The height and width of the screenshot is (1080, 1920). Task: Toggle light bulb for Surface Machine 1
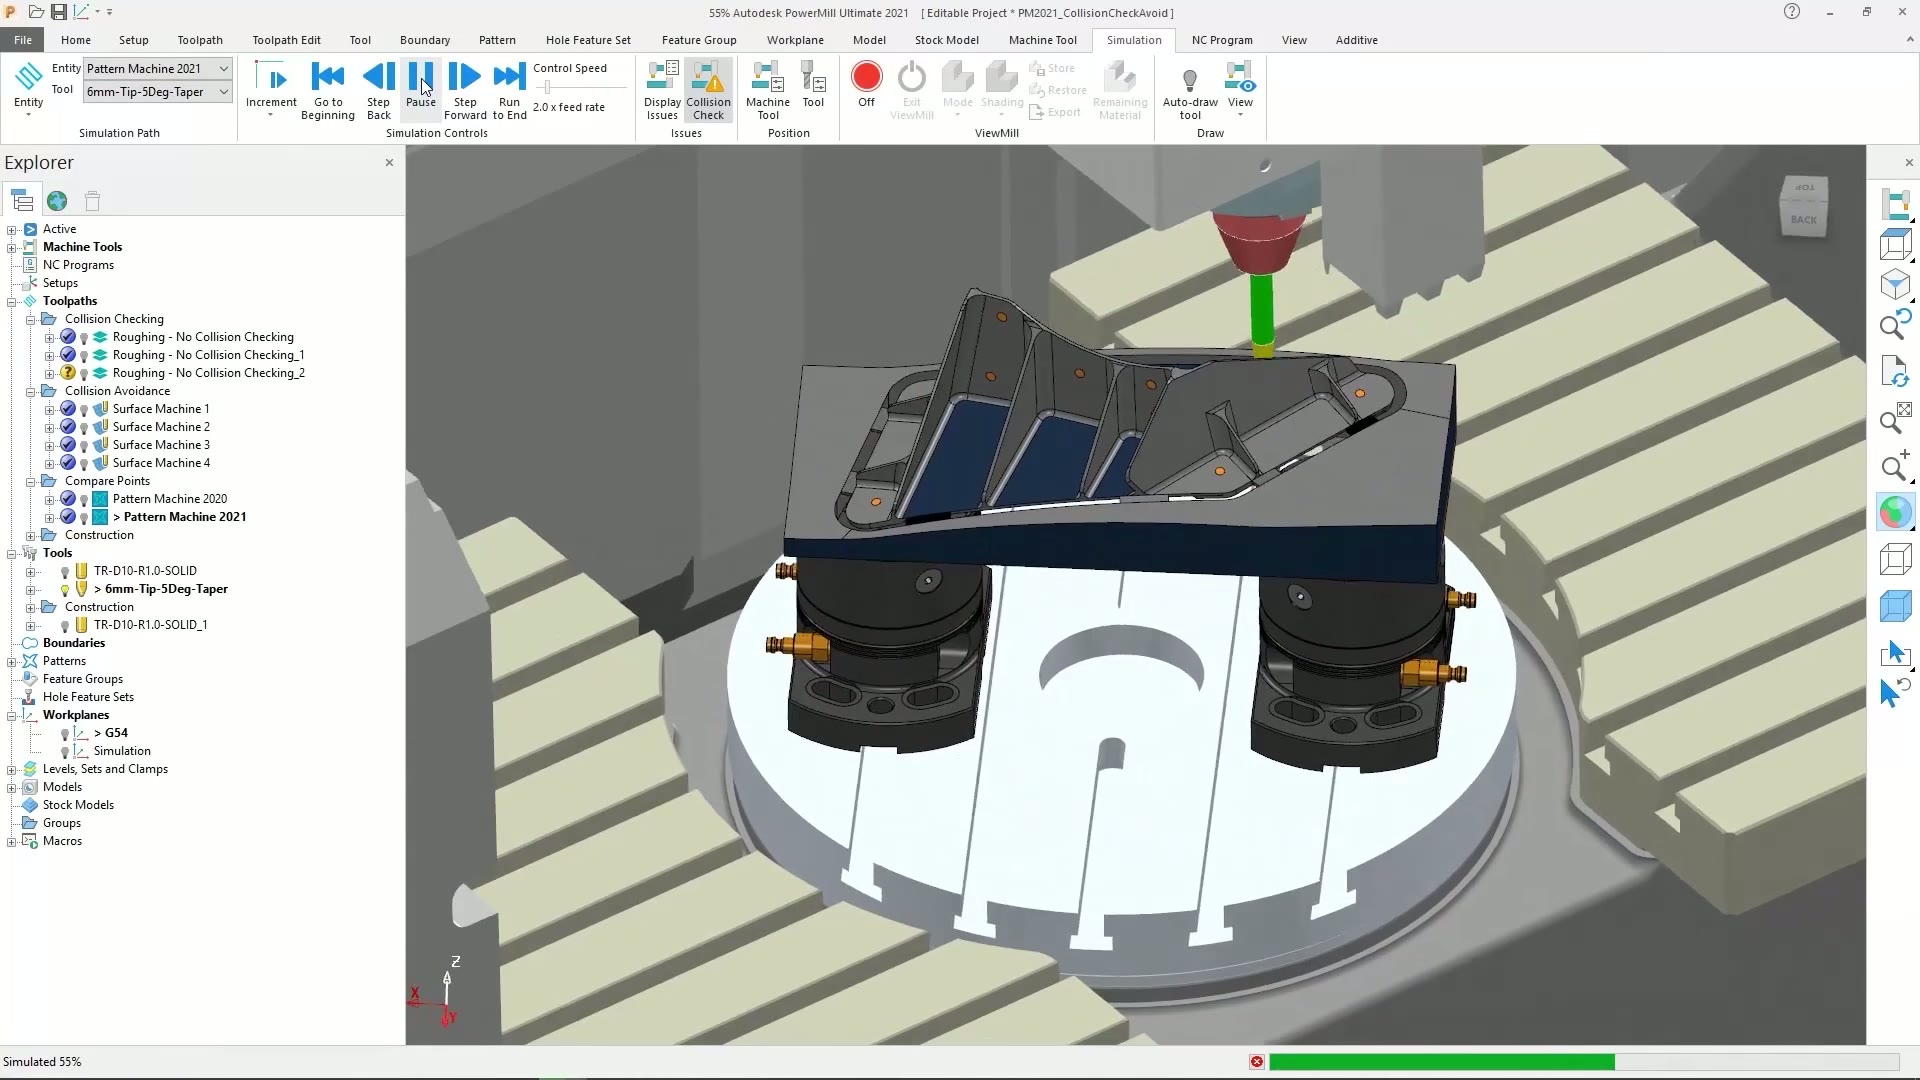point(84,410)
